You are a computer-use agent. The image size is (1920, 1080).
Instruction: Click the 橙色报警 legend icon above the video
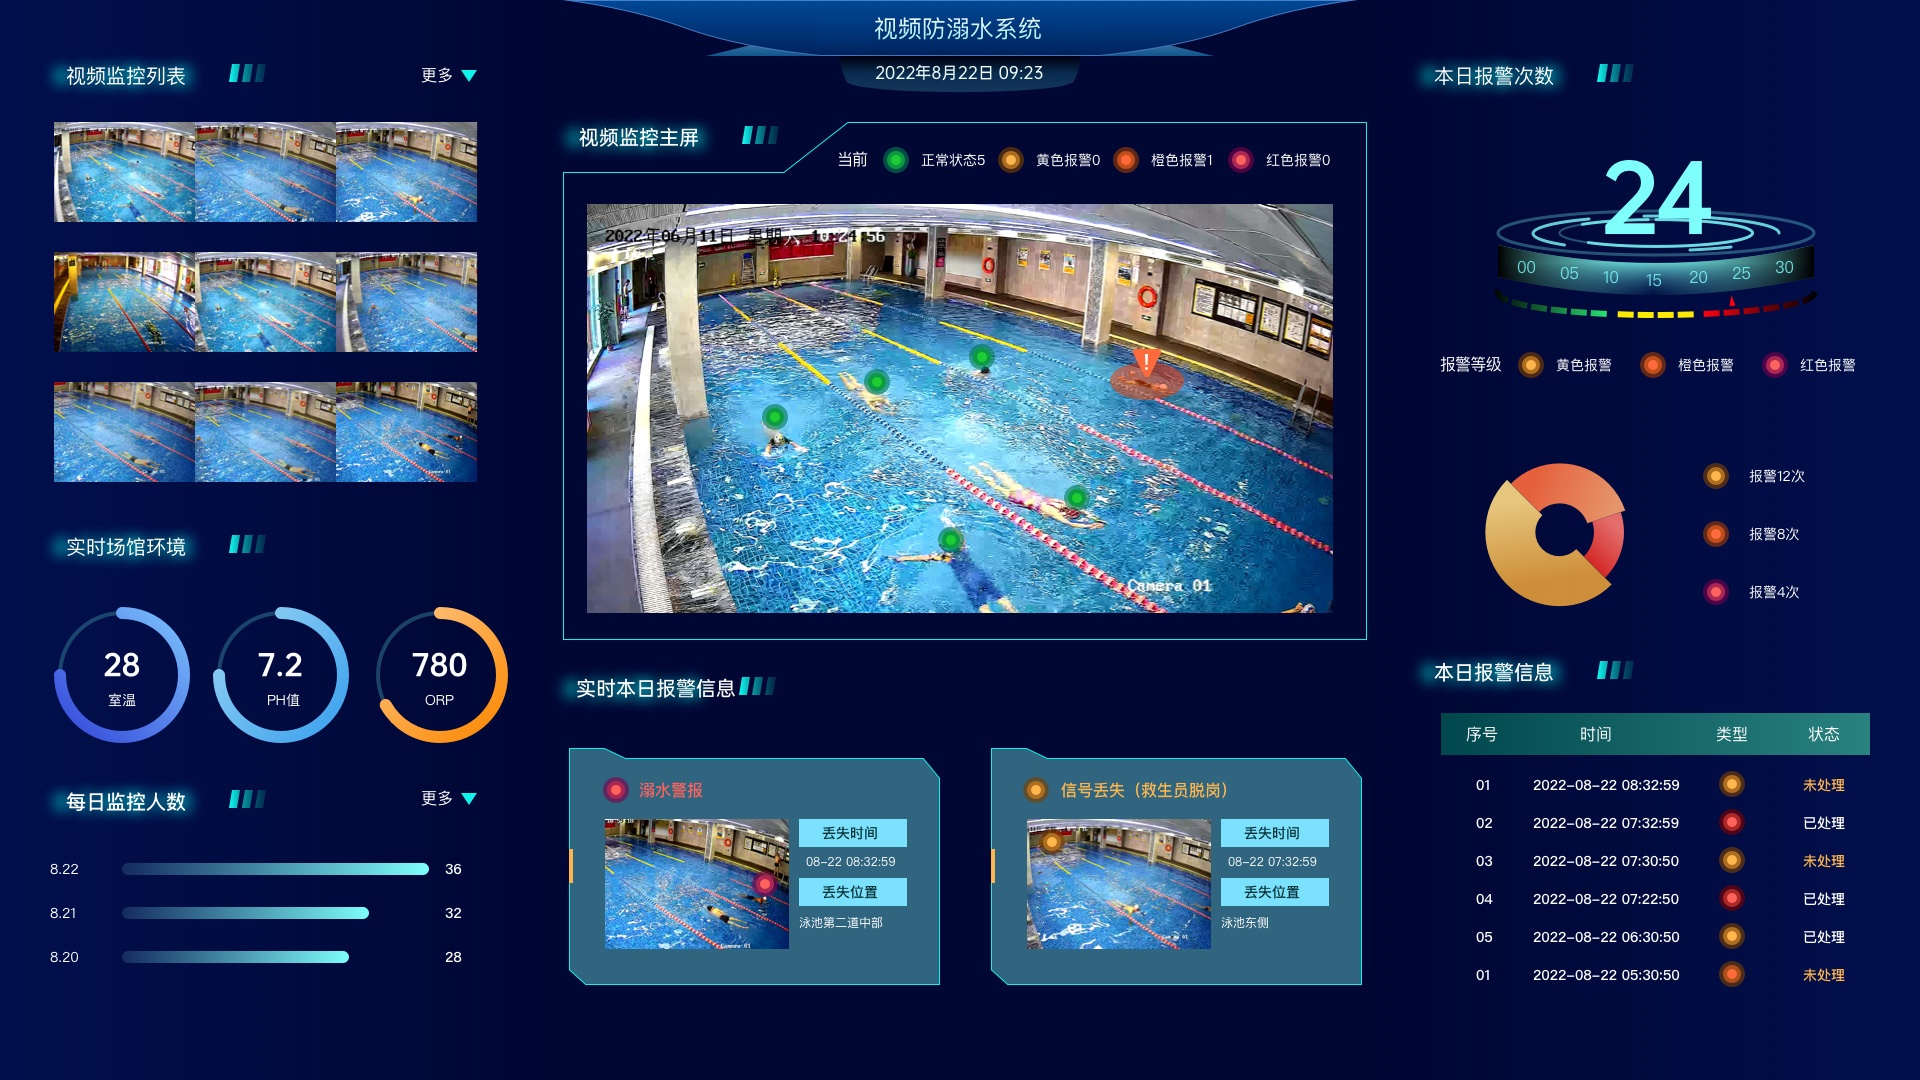(1127, 160)
